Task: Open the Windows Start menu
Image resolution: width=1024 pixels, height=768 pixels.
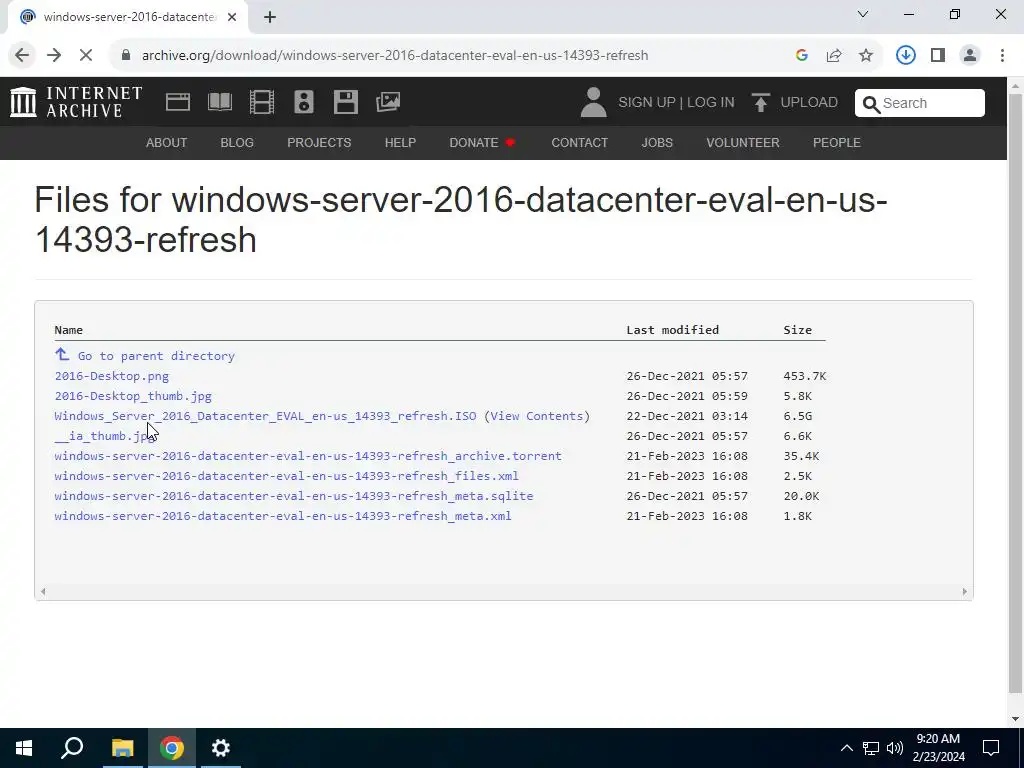Action: tap(24, 748)
